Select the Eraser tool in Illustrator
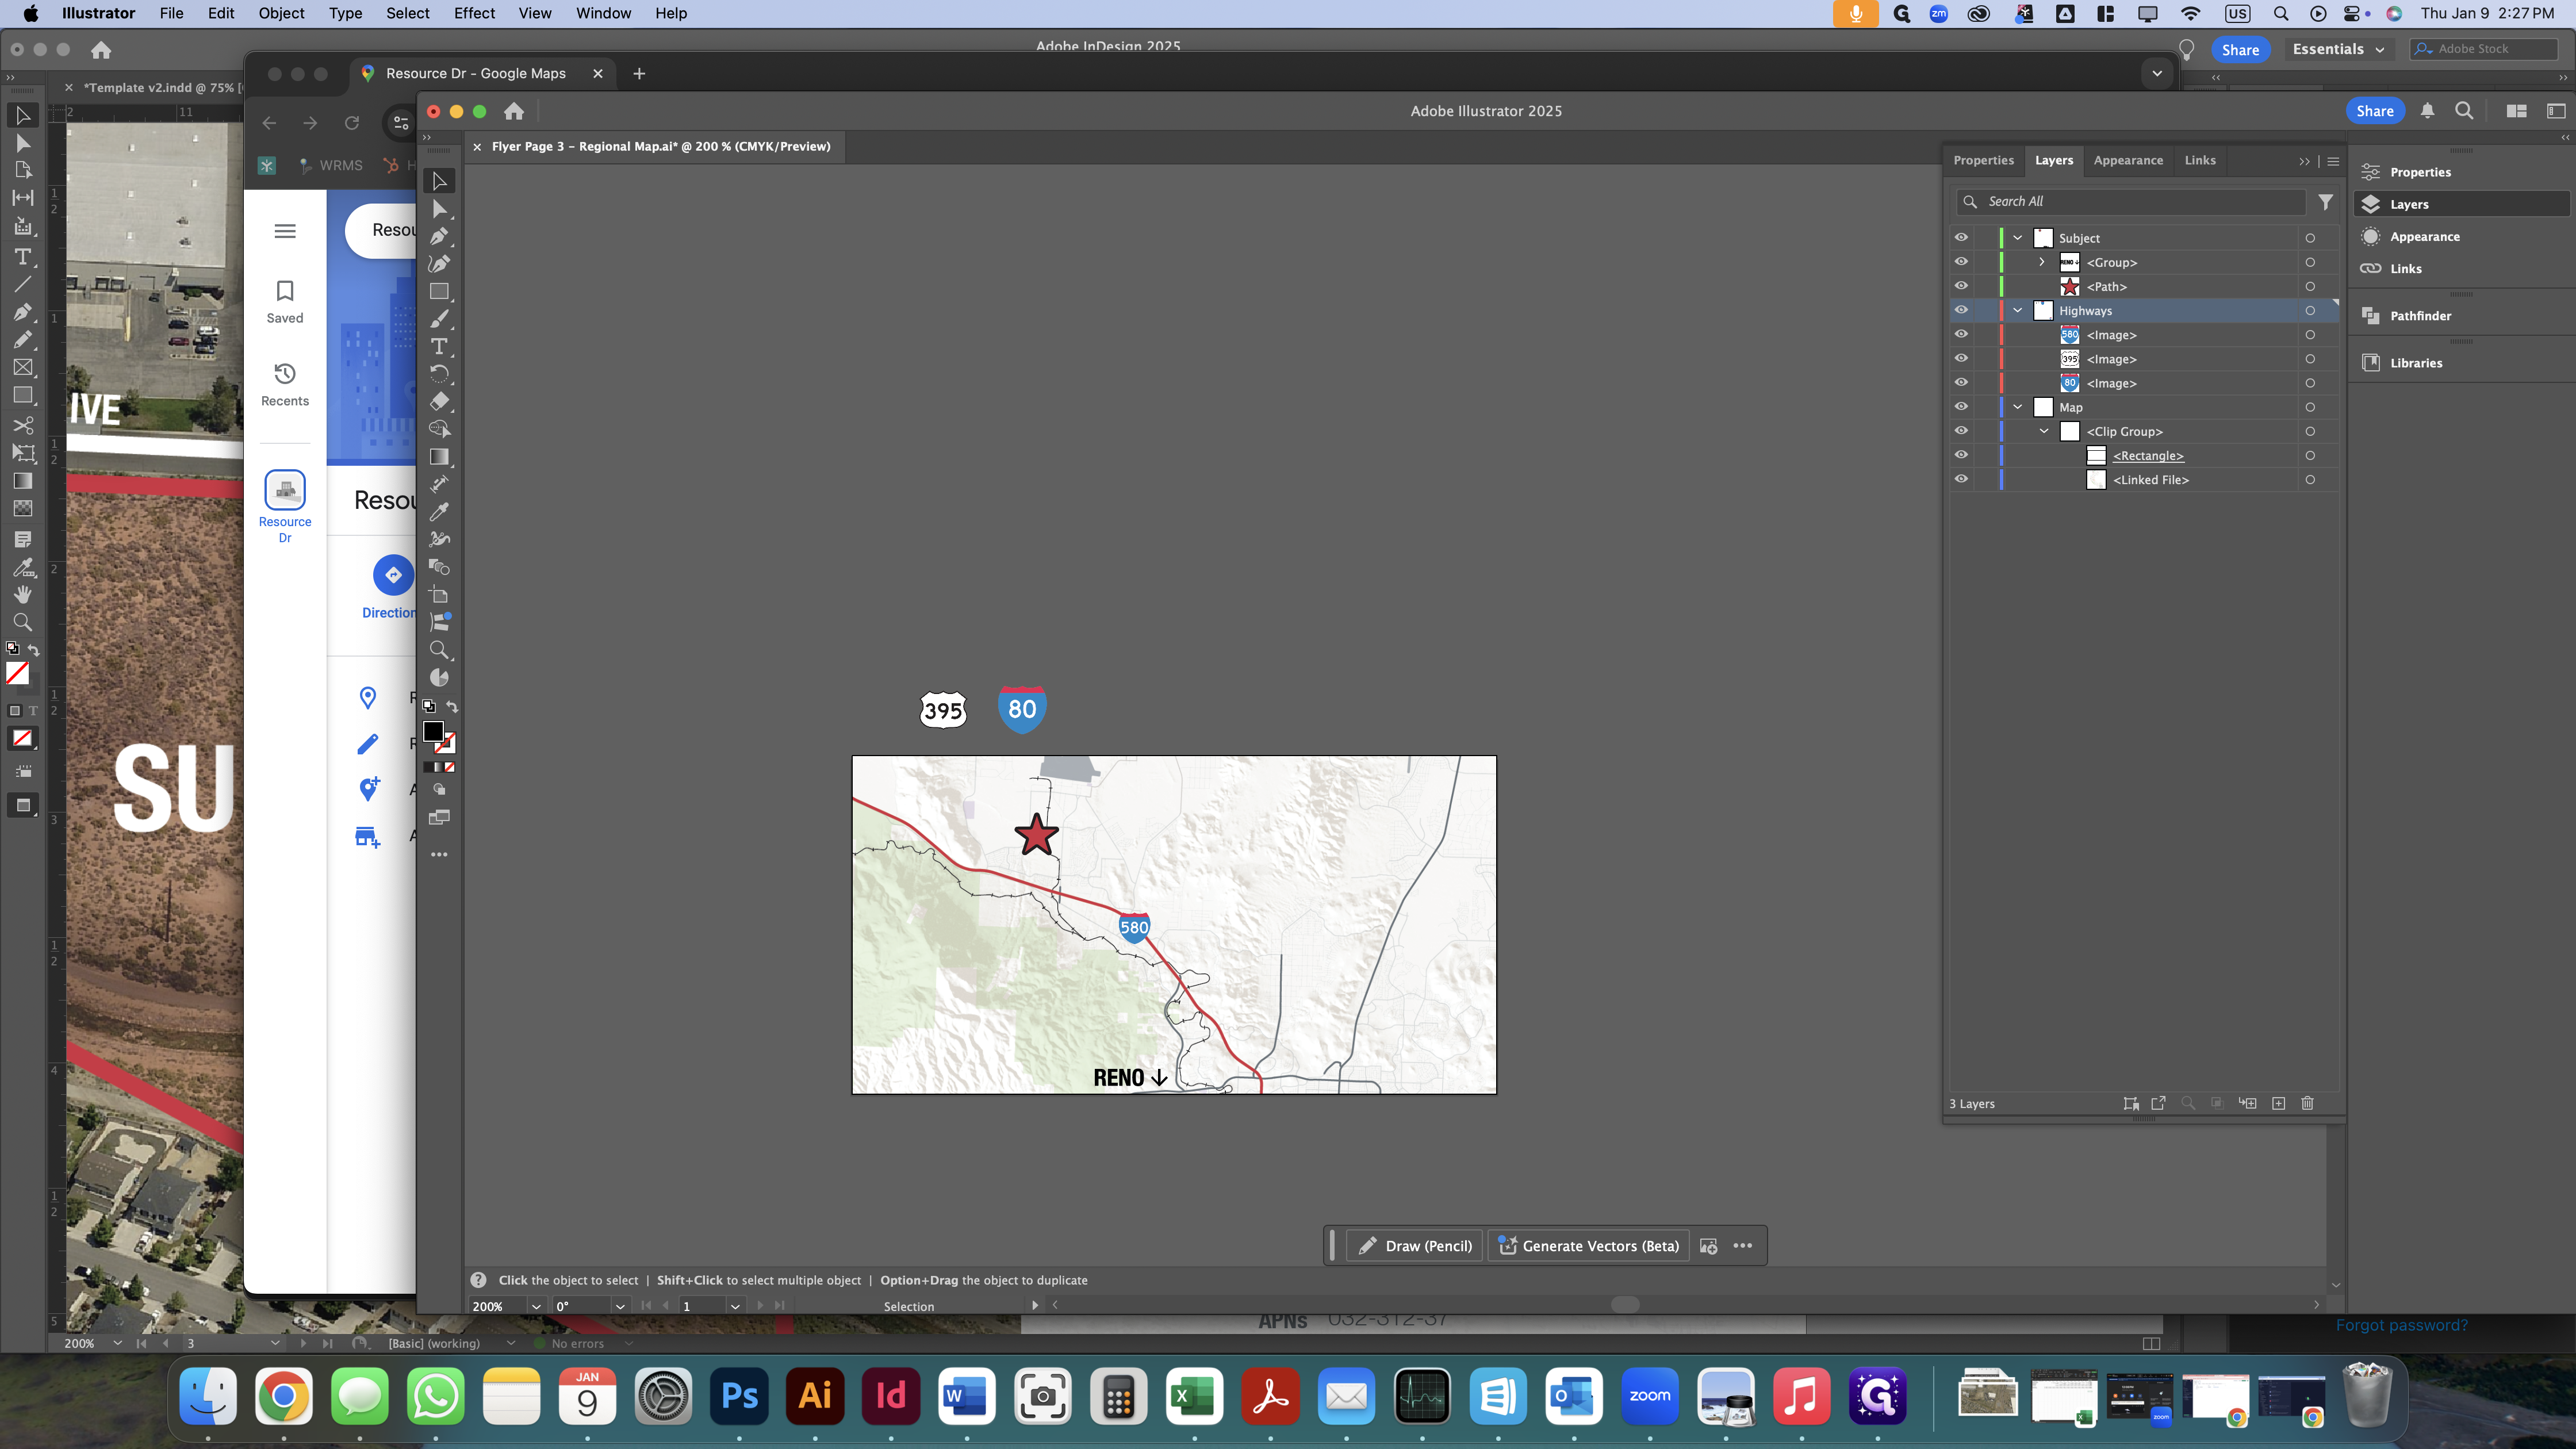Image resolution: width=2576 pixels, height=1449 pixels. (x=439, y=402)
